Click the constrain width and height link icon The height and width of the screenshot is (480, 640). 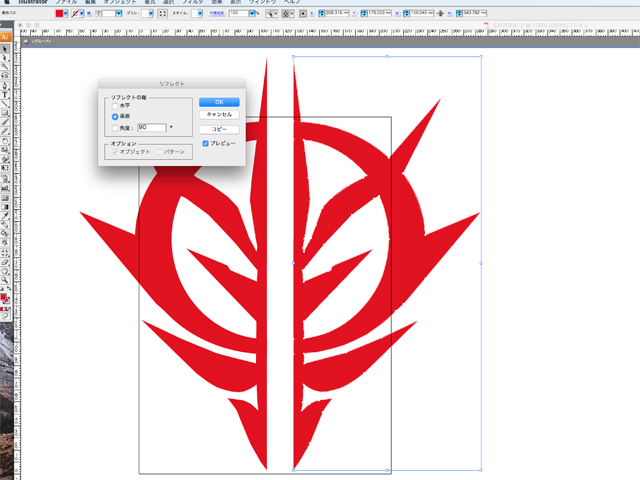(x=440, y=13)
